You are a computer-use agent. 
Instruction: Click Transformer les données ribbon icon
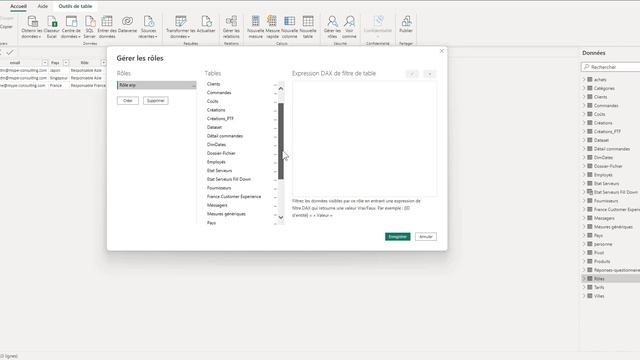click(x=180, y=27)
